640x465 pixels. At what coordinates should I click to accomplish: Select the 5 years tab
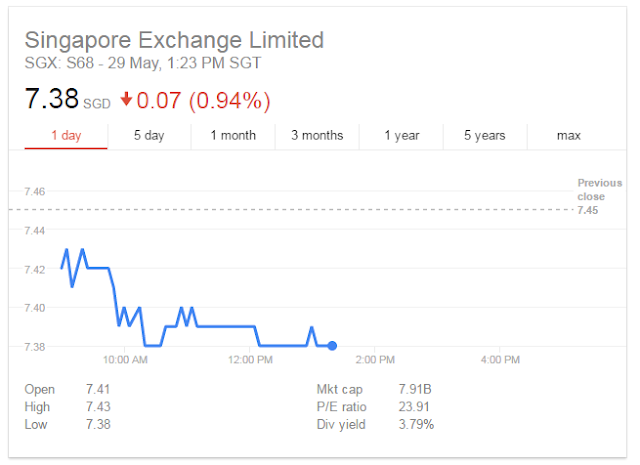(485, 135)
